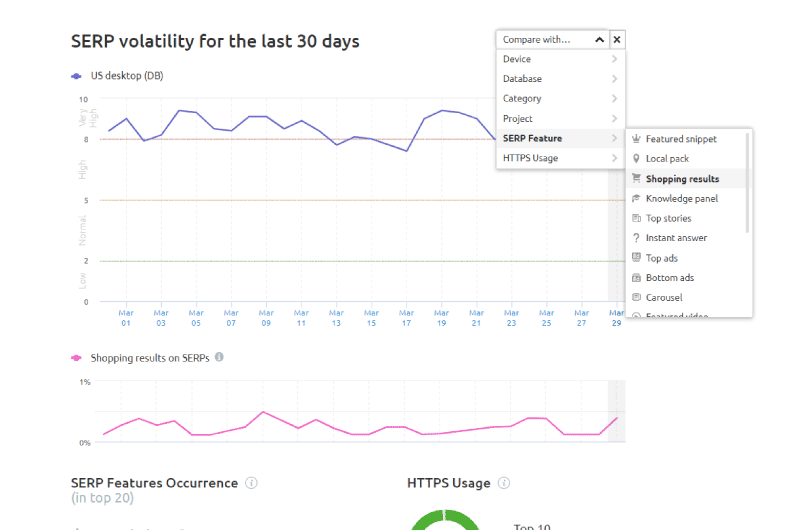Screen dimensions: 800x530
Task: Click info icon next to SERP Features Occurrence
Action: click(252, 483)
